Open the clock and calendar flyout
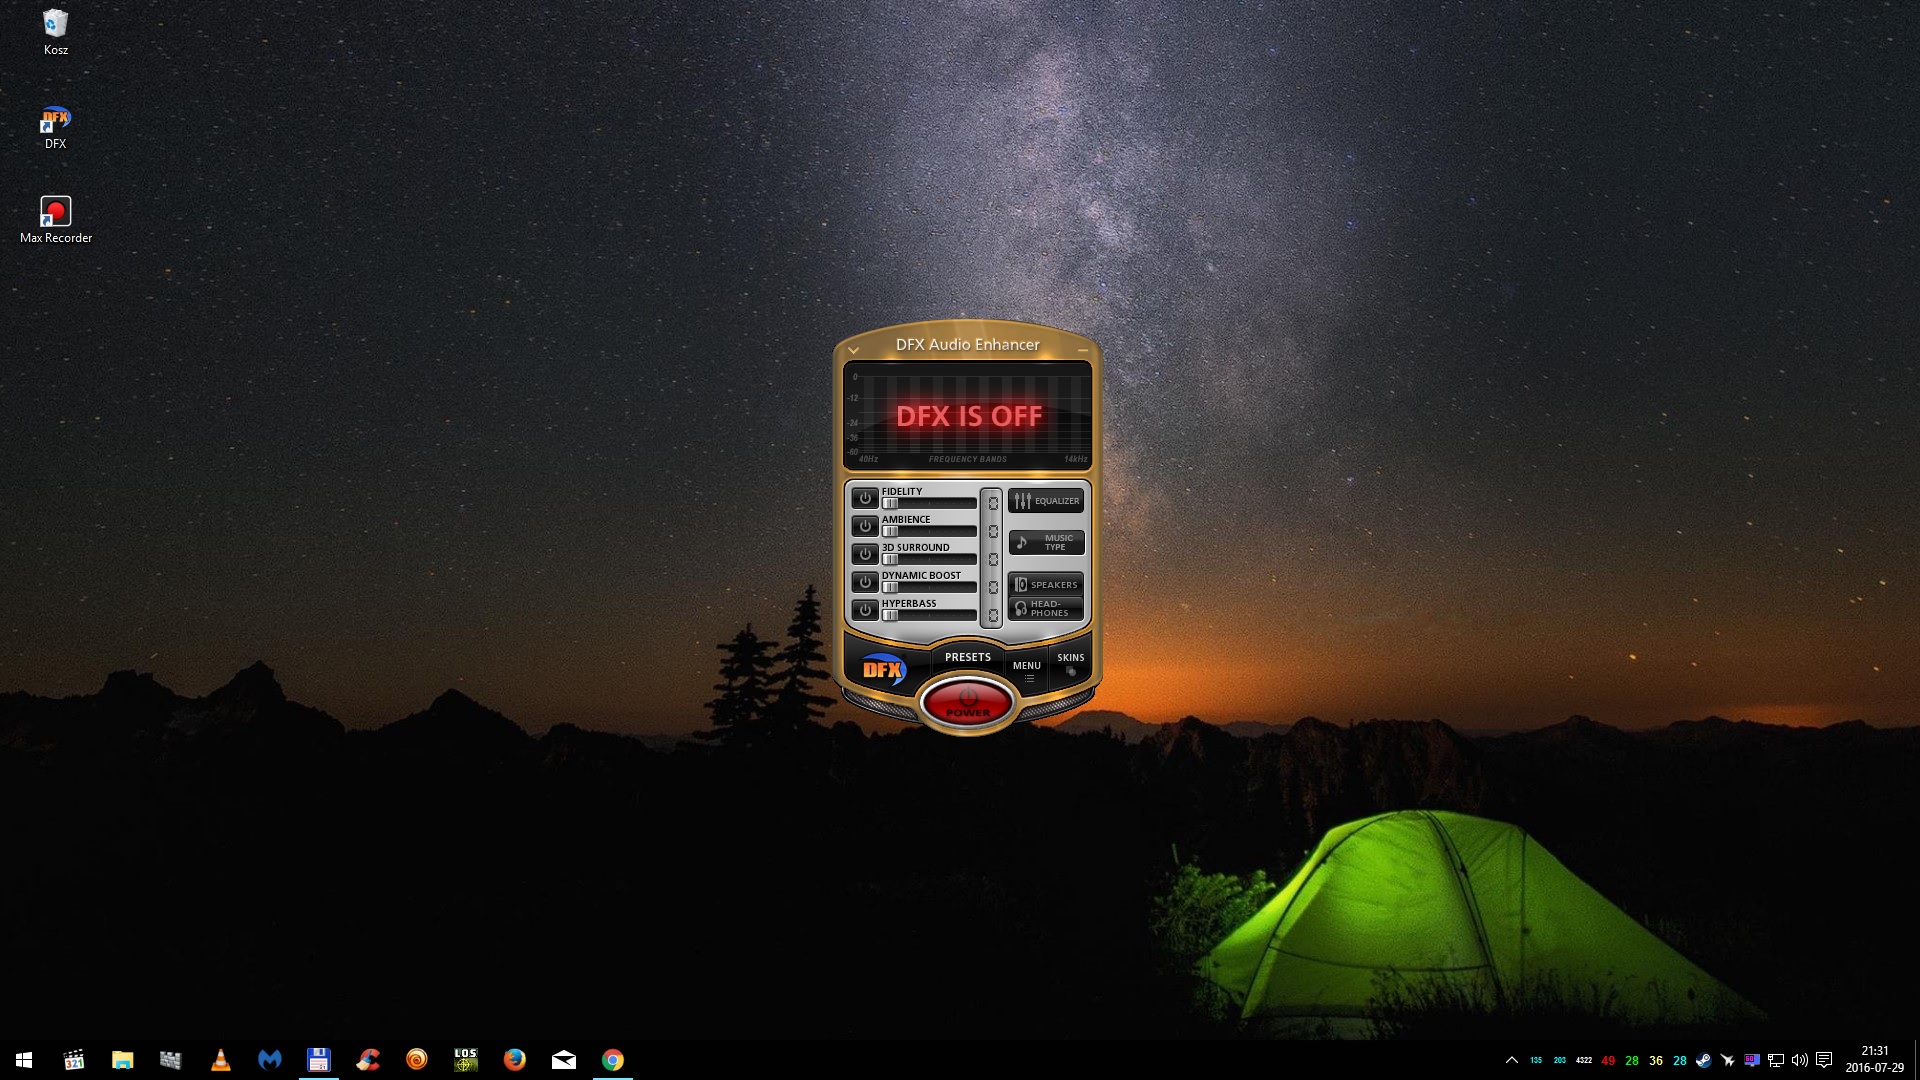 (x=1875, y=1060)
